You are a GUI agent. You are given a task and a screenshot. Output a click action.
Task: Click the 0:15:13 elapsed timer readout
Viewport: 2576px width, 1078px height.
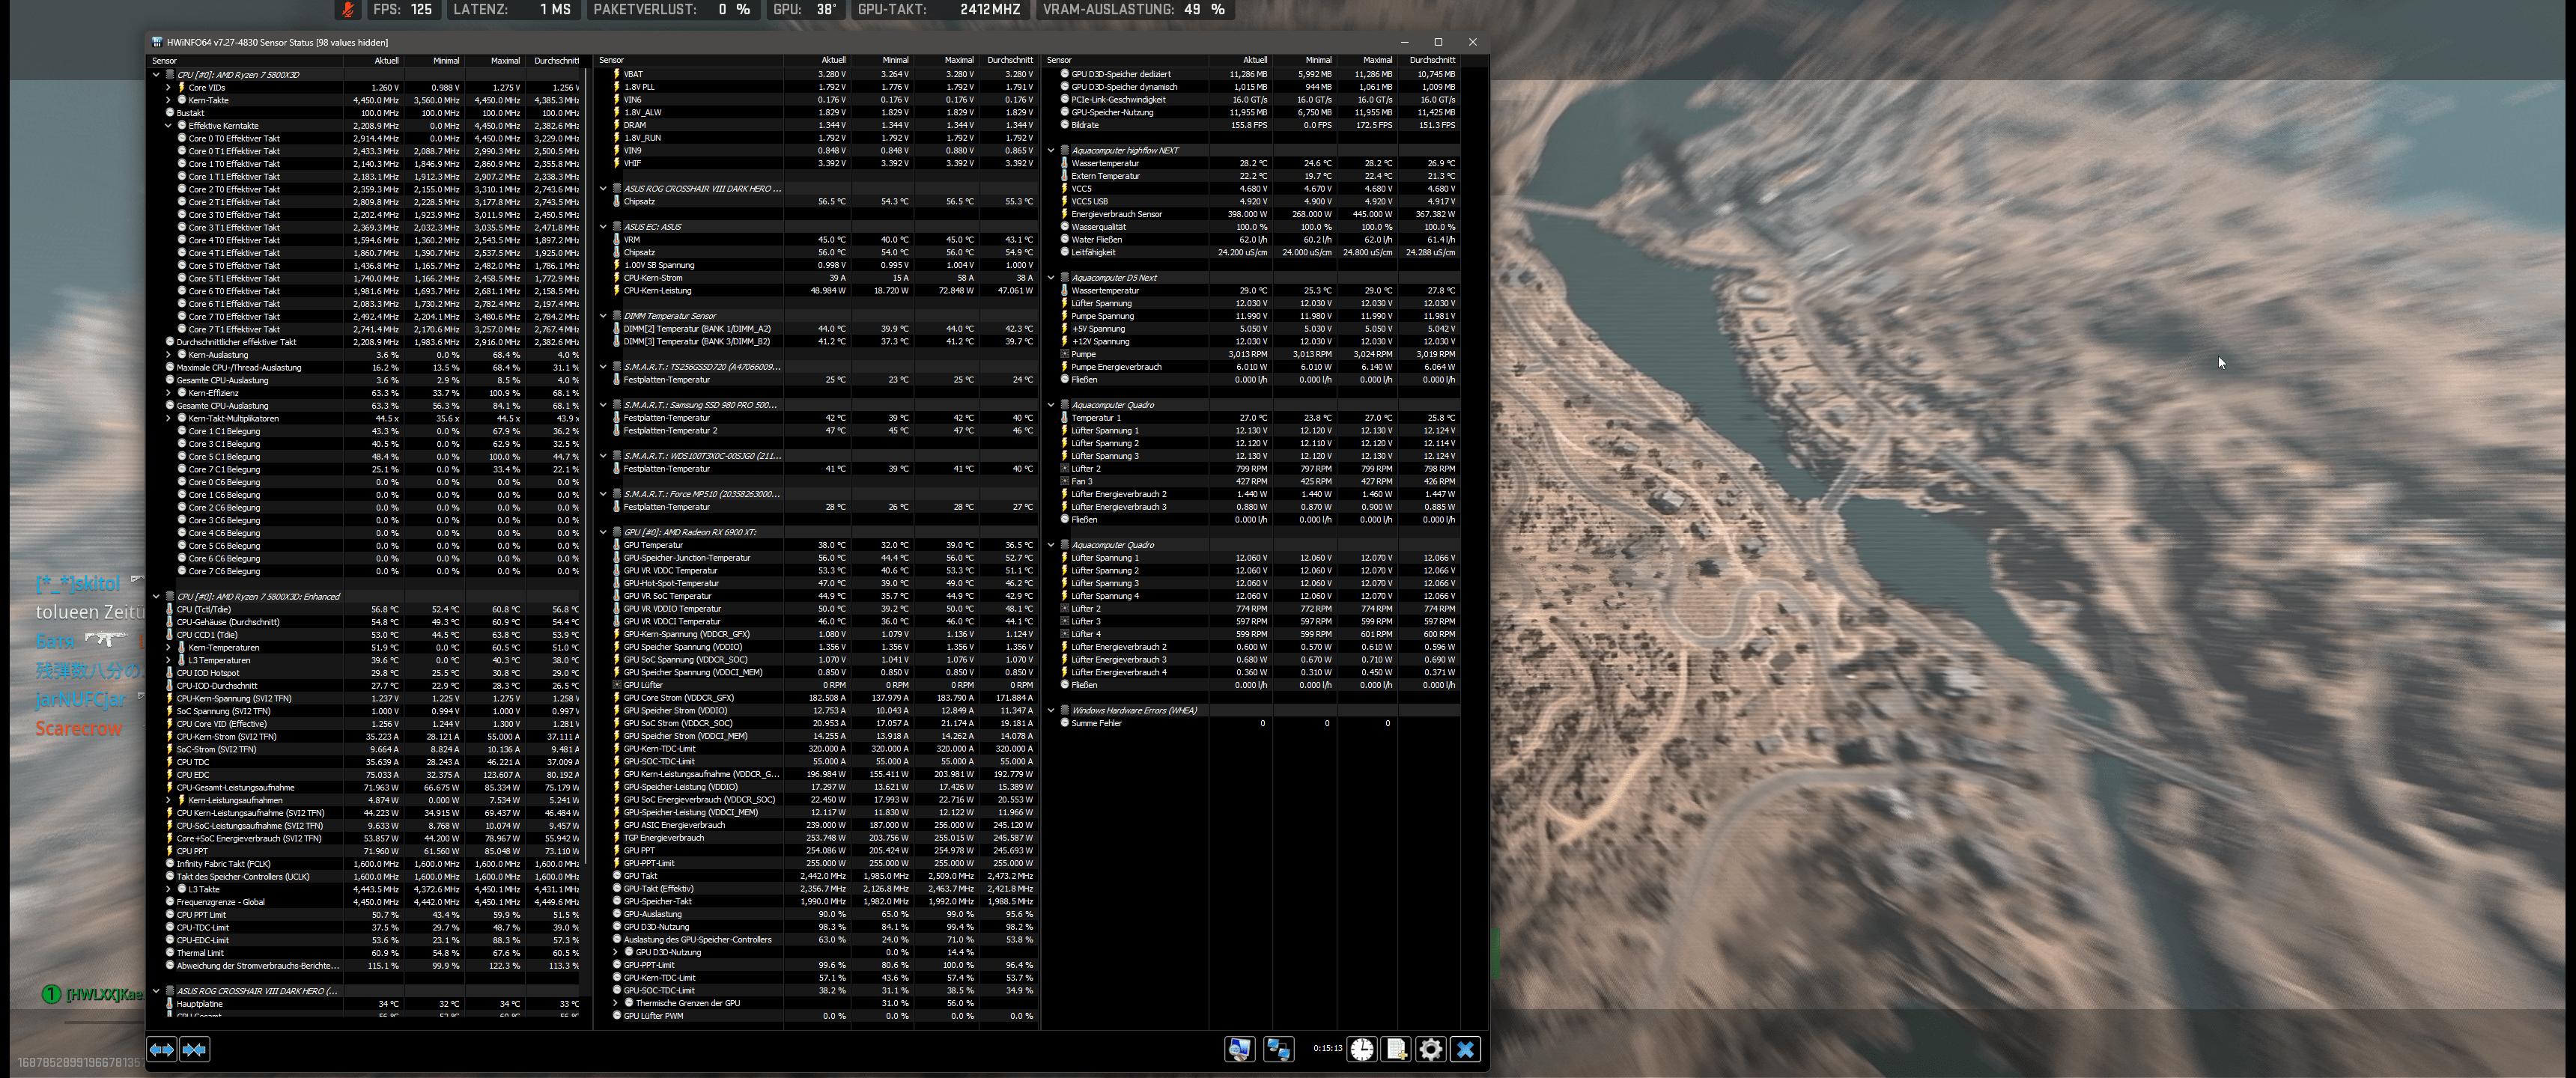[x=1327, y=1049]
